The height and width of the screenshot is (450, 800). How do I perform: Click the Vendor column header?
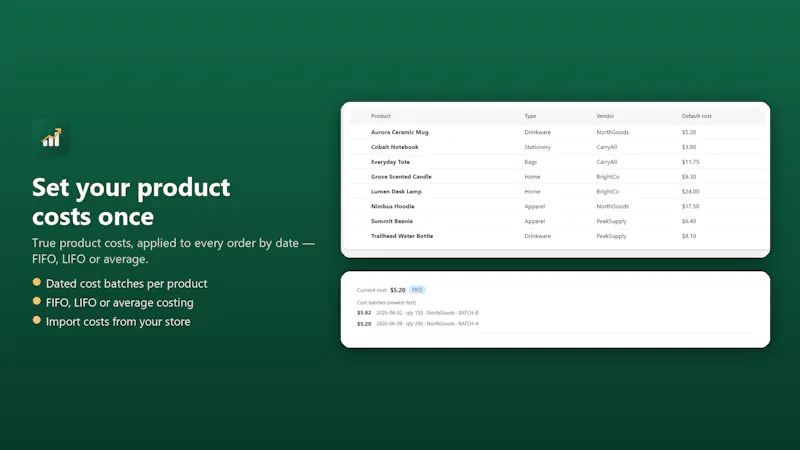coord(605,116)
